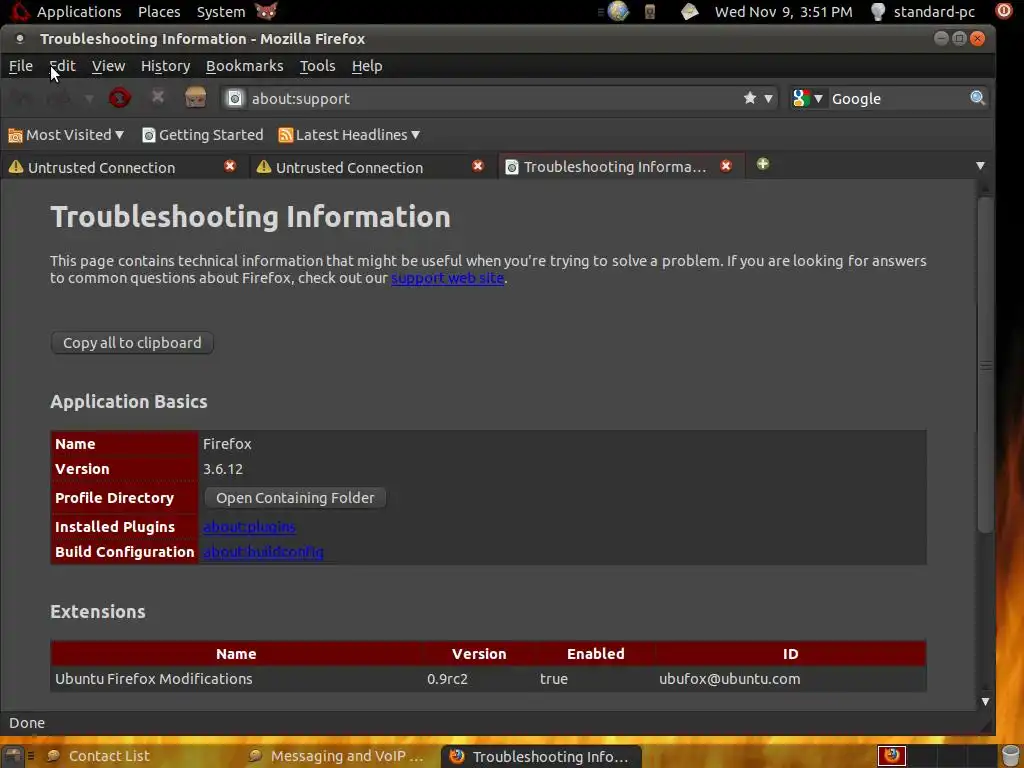The image size is (1024, 768).
Task: Open the mail envelope indicator in panel
Action: pos(690,11)
